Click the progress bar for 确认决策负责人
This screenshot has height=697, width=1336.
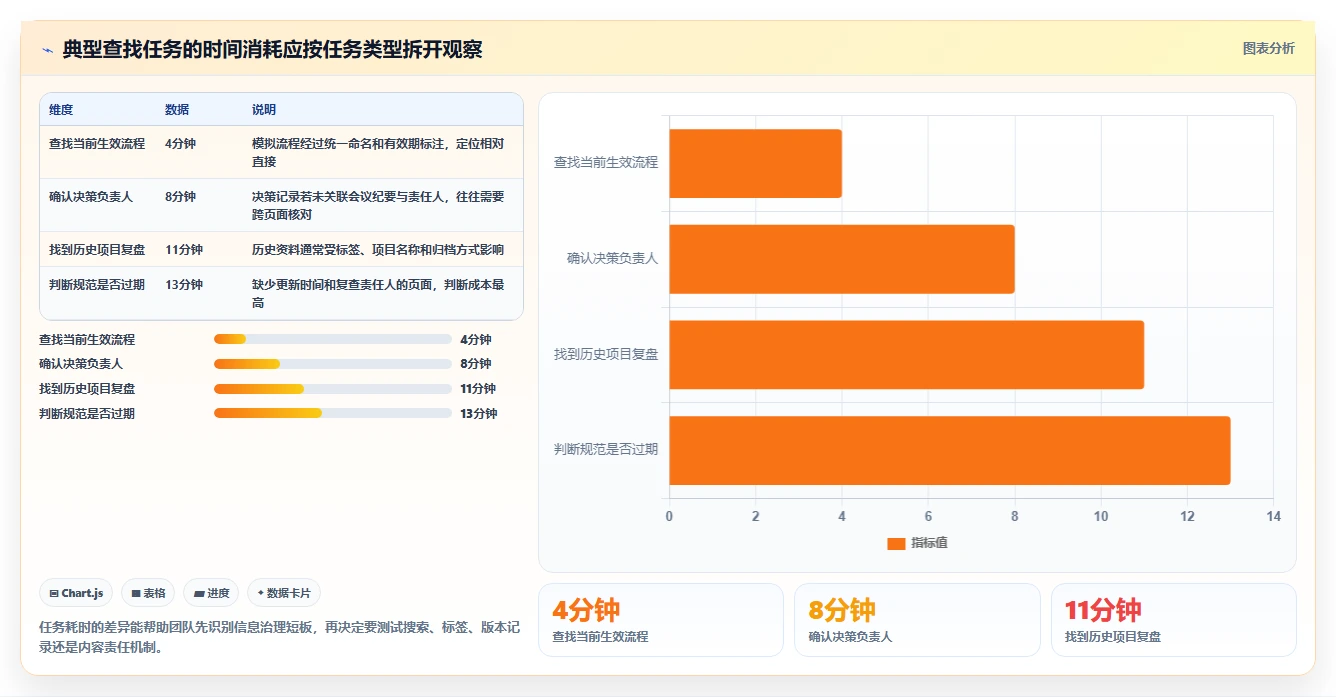pos(333,364)
